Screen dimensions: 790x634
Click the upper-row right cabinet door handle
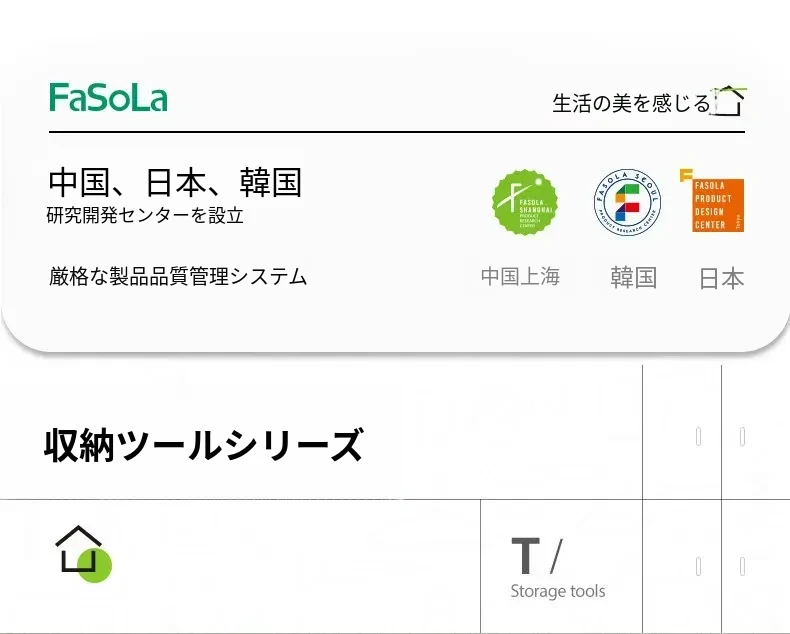click(742, 436)
